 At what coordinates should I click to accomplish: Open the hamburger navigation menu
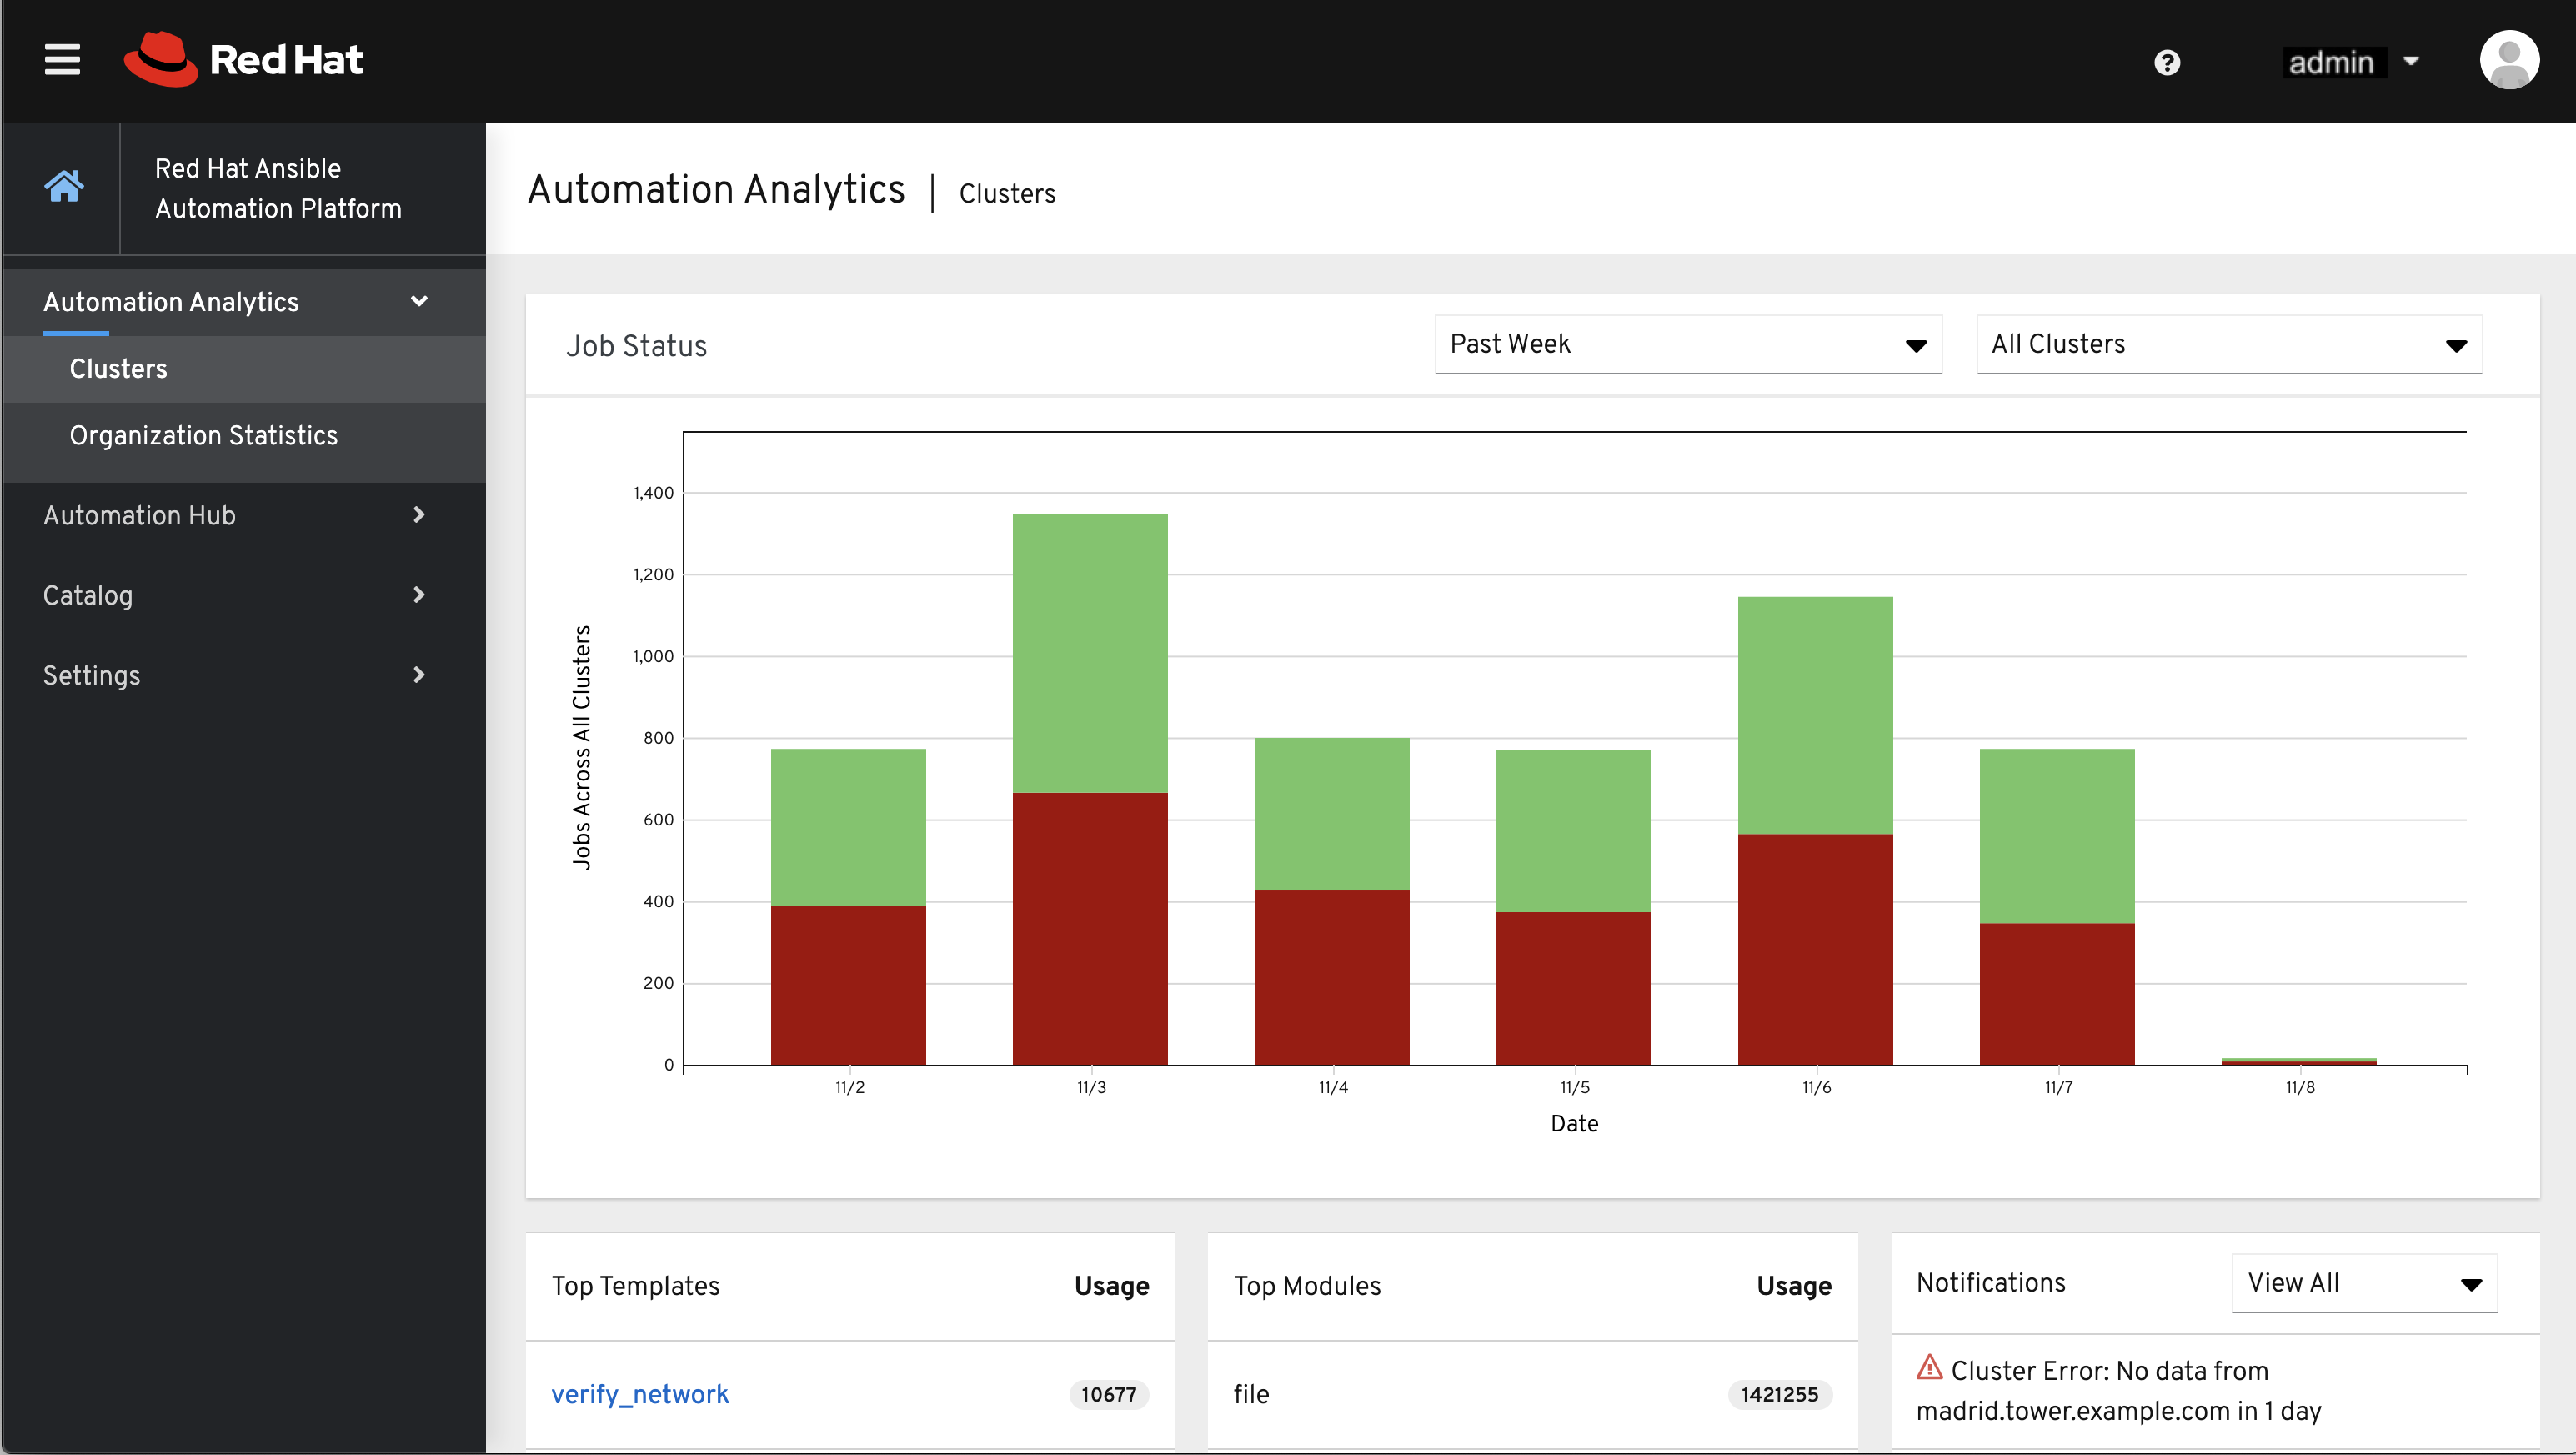pyautogui.click(x=62, y=60)
